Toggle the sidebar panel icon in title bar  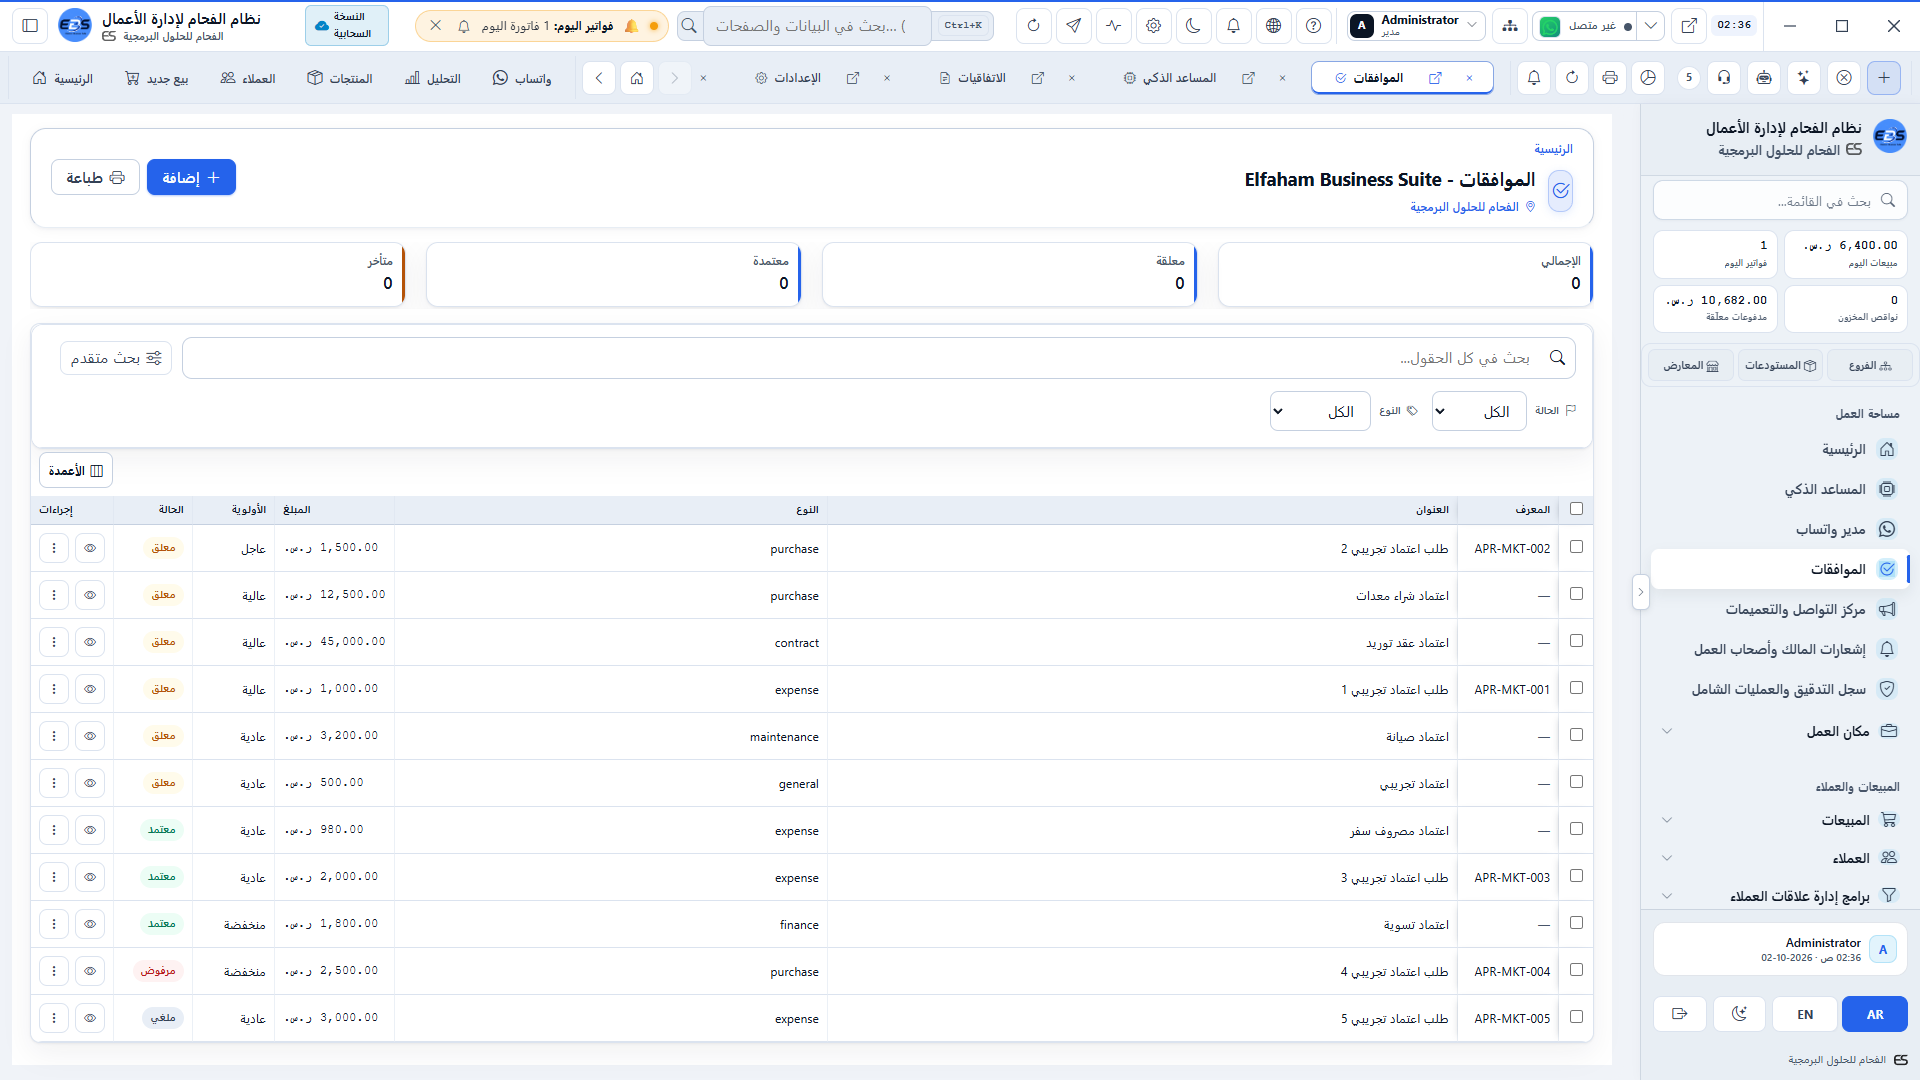click(x=30, y=26)
